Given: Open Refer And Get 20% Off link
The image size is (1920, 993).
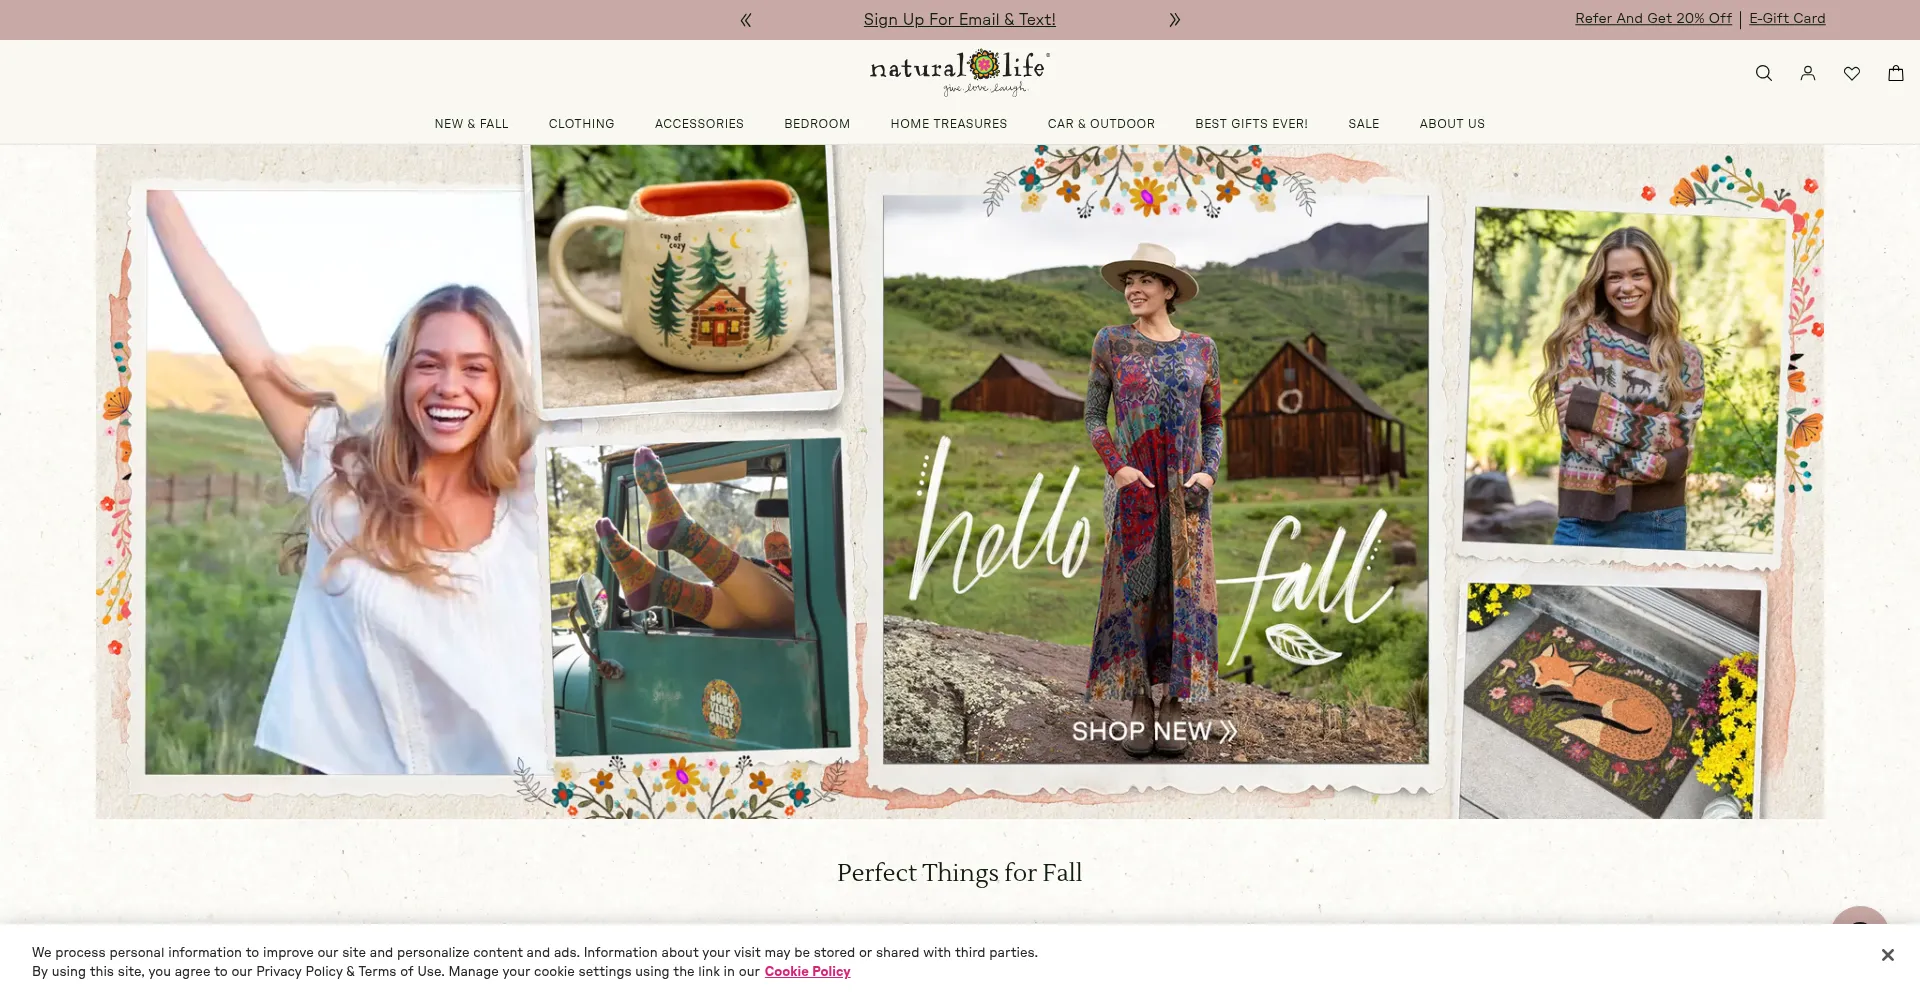Looking at the screenshot, I should pyautogui.click(x=1653, y=19).
